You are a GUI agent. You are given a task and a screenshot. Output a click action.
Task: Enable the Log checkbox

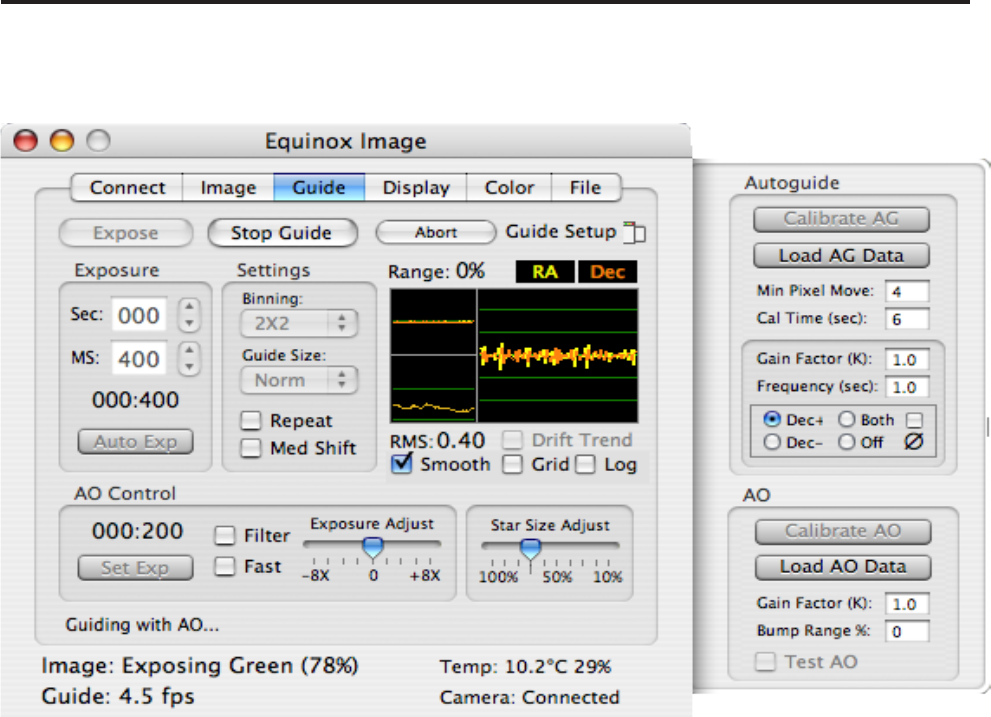tap(586, 464)
